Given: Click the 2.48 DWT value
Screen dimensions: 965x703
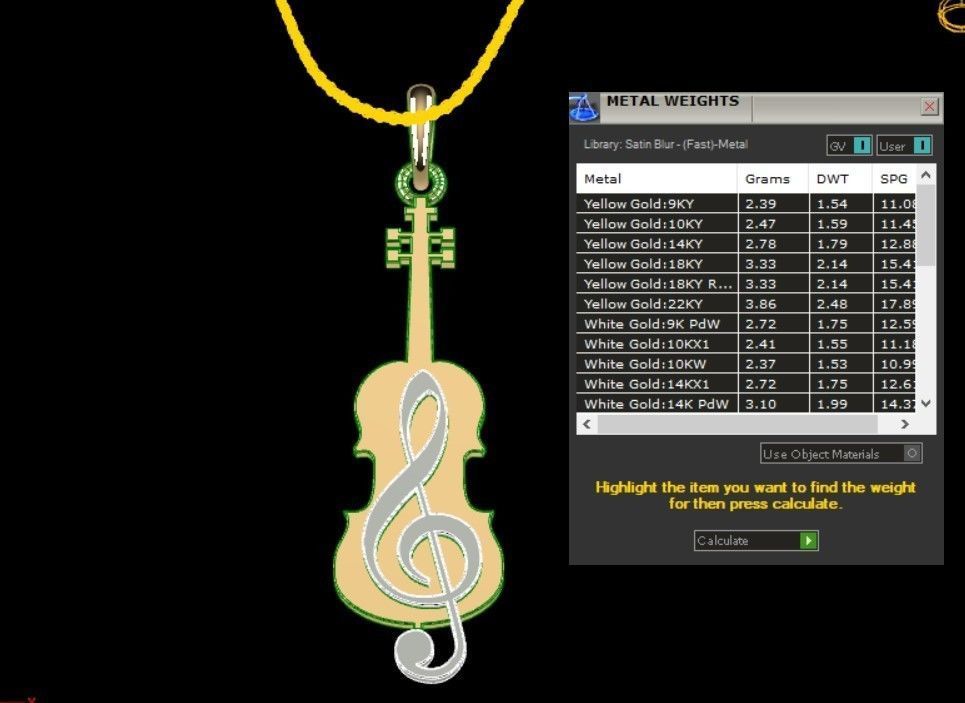Looking at the screenshot, I should (832, 304).
